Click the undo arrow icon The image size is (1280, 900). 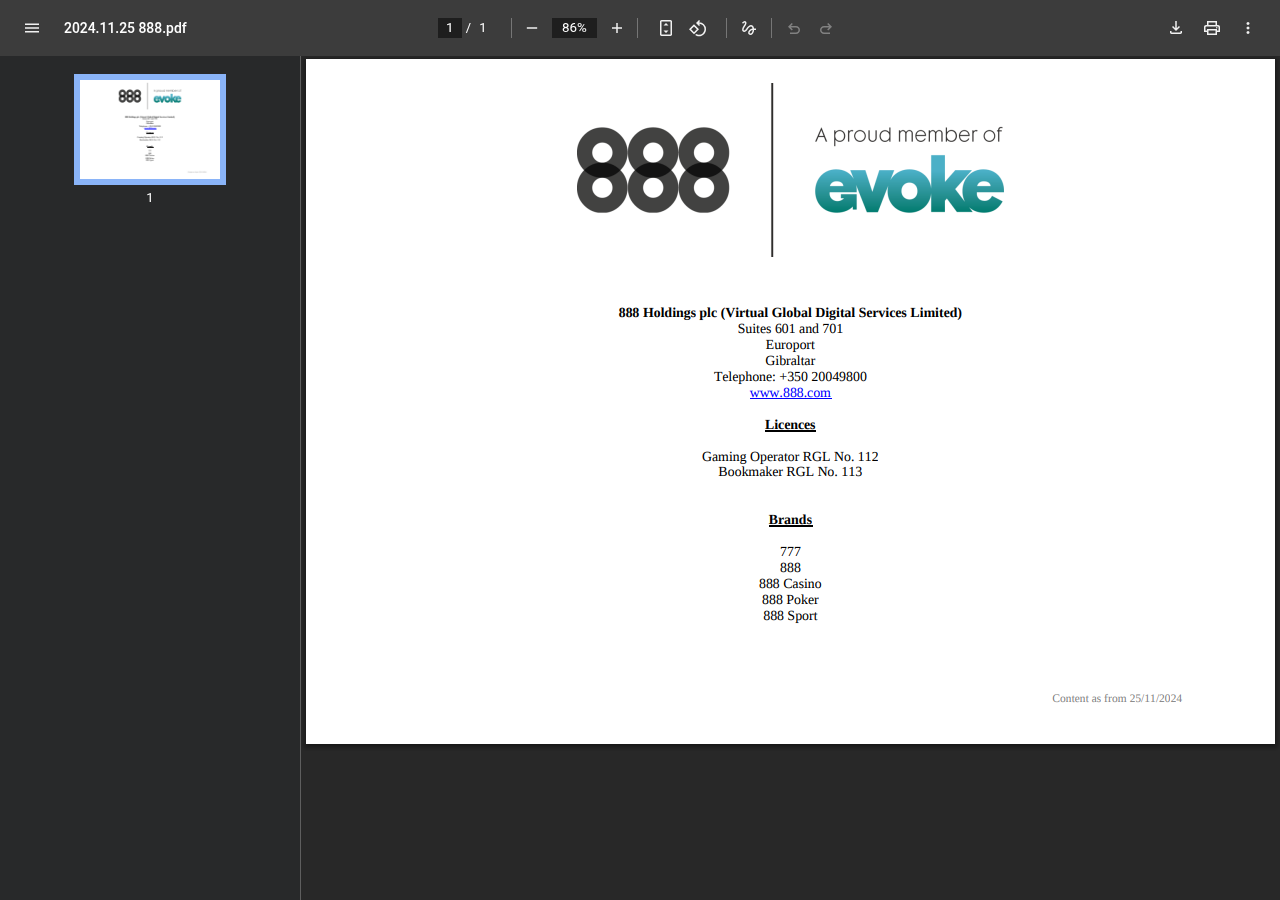point(794,28)
